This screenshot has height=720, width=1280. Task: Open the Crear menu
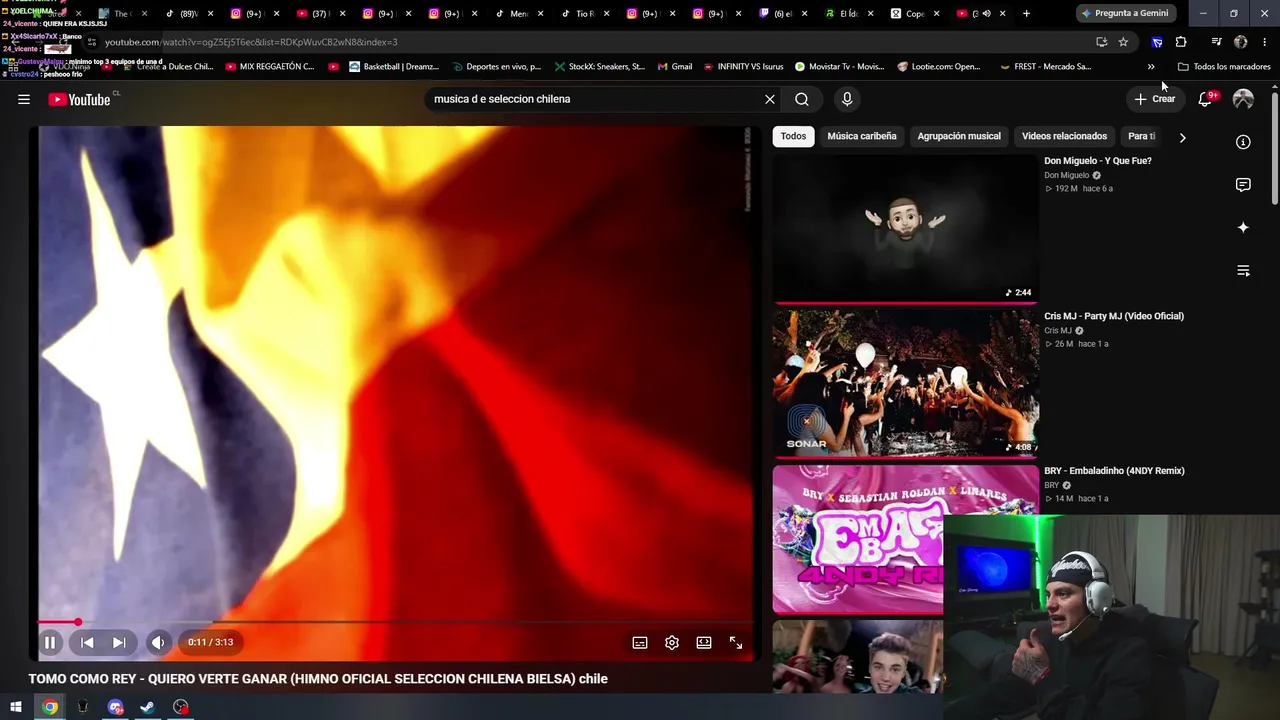click(x=1155, y=99)
